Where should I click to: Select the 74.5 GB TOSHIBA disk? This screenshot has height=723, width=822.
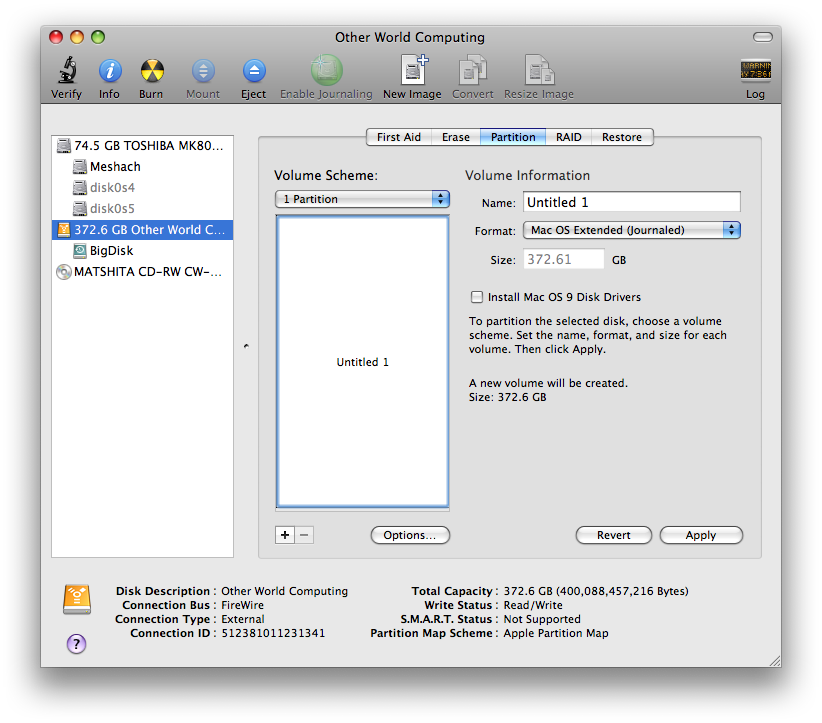click(x=142, y=146)
